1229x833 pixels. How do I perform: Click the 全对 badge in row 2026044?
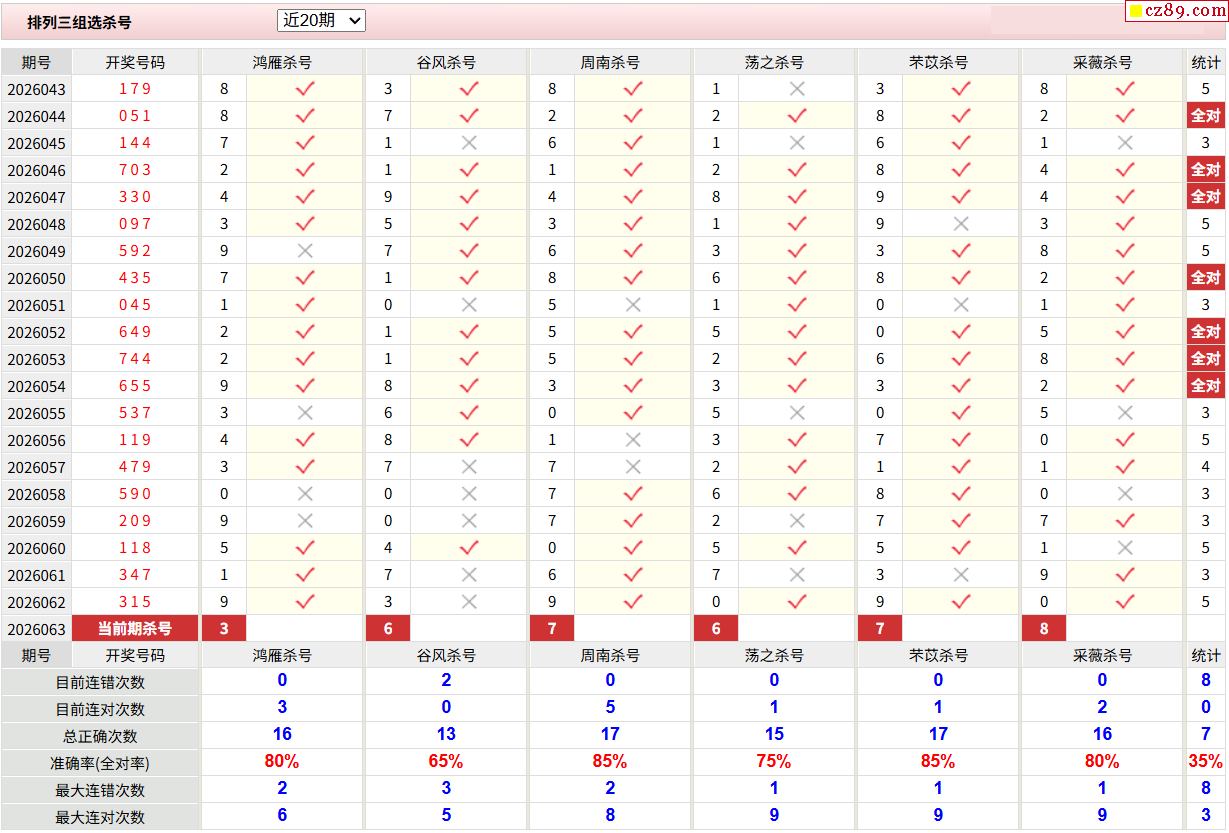coord(1205,116)
